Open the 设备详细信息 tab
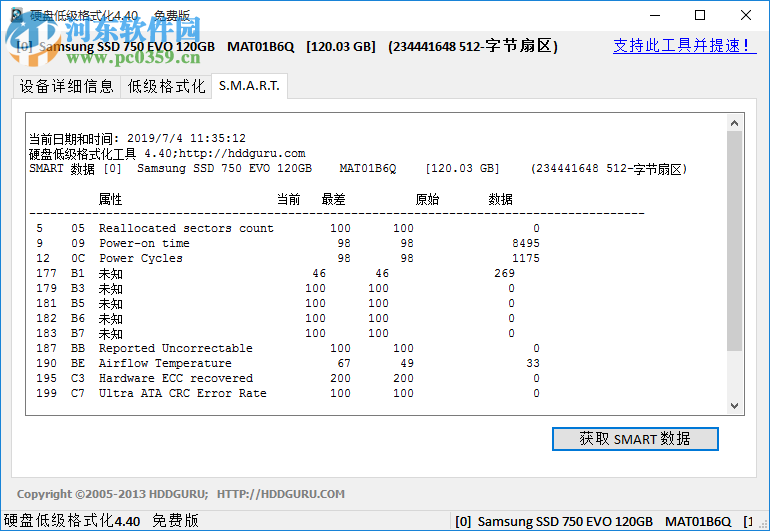 pyautogui.click(x=67, y=86)
